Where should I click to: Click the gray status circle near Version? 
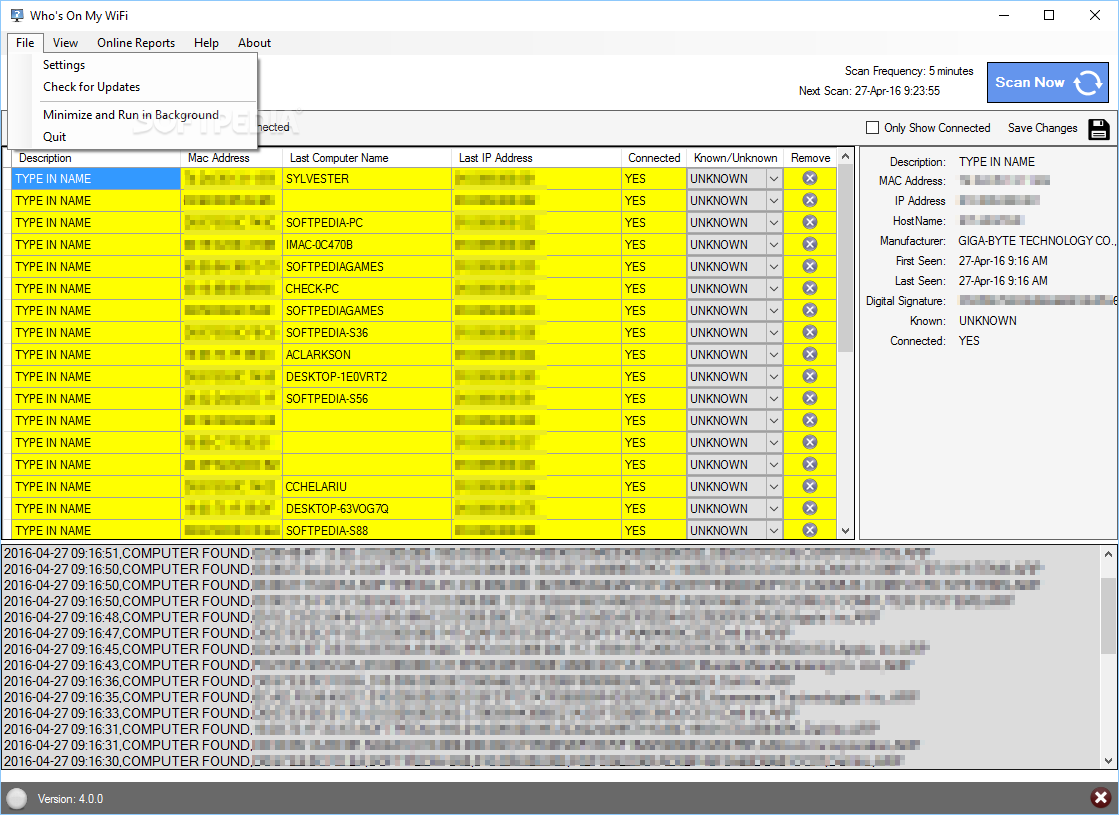tap(16, 799)
